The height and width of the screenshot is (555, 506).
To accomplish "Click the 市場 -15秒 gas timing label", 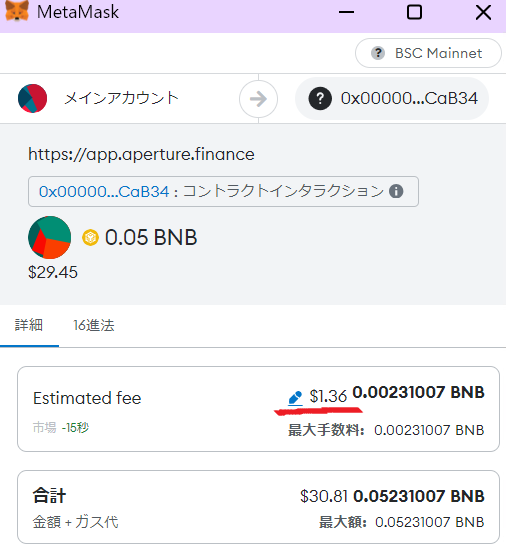I will (x=61, y=428).
